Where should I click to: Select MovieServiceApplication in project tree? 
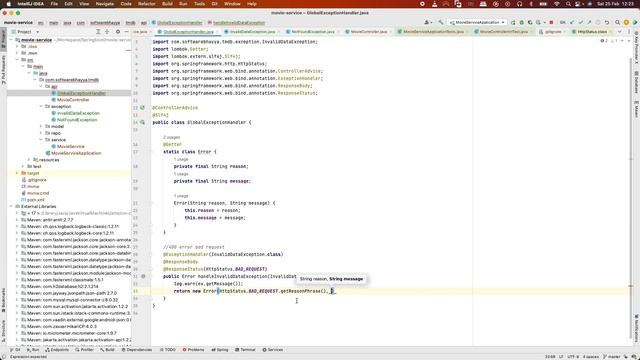(x=76, y=153)
